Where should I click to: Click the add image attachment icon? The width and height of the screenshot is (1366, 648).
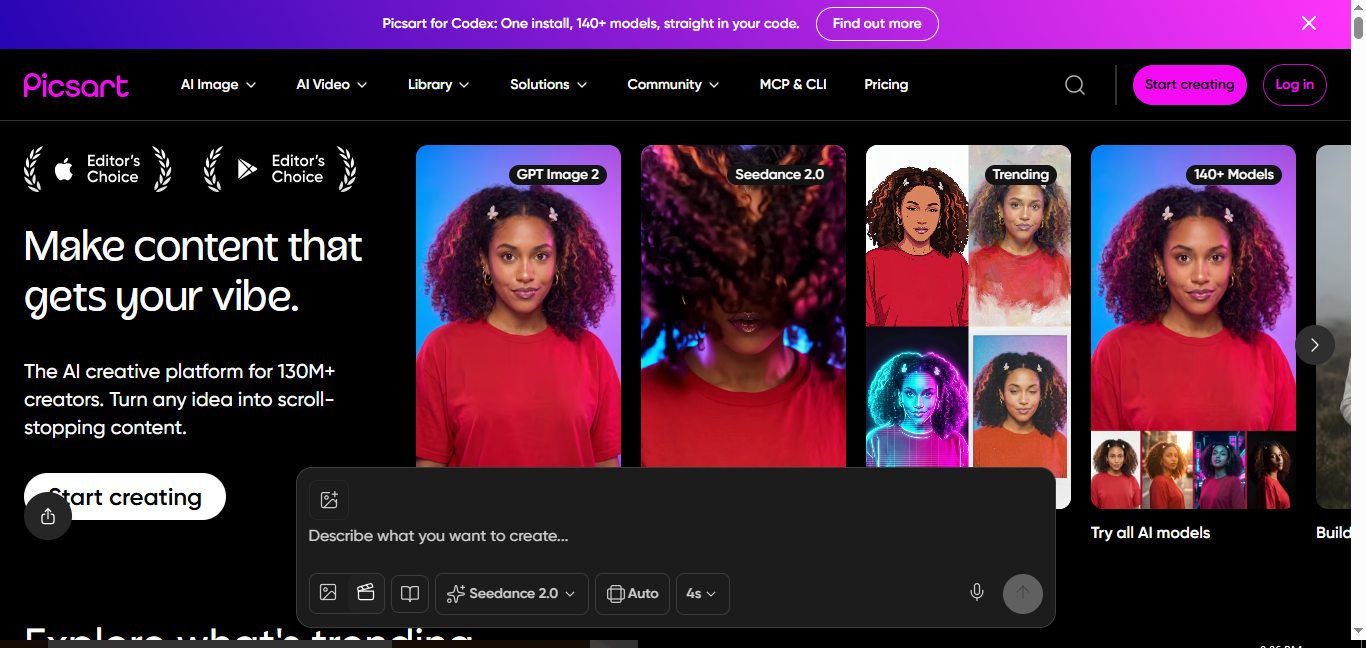328,500
